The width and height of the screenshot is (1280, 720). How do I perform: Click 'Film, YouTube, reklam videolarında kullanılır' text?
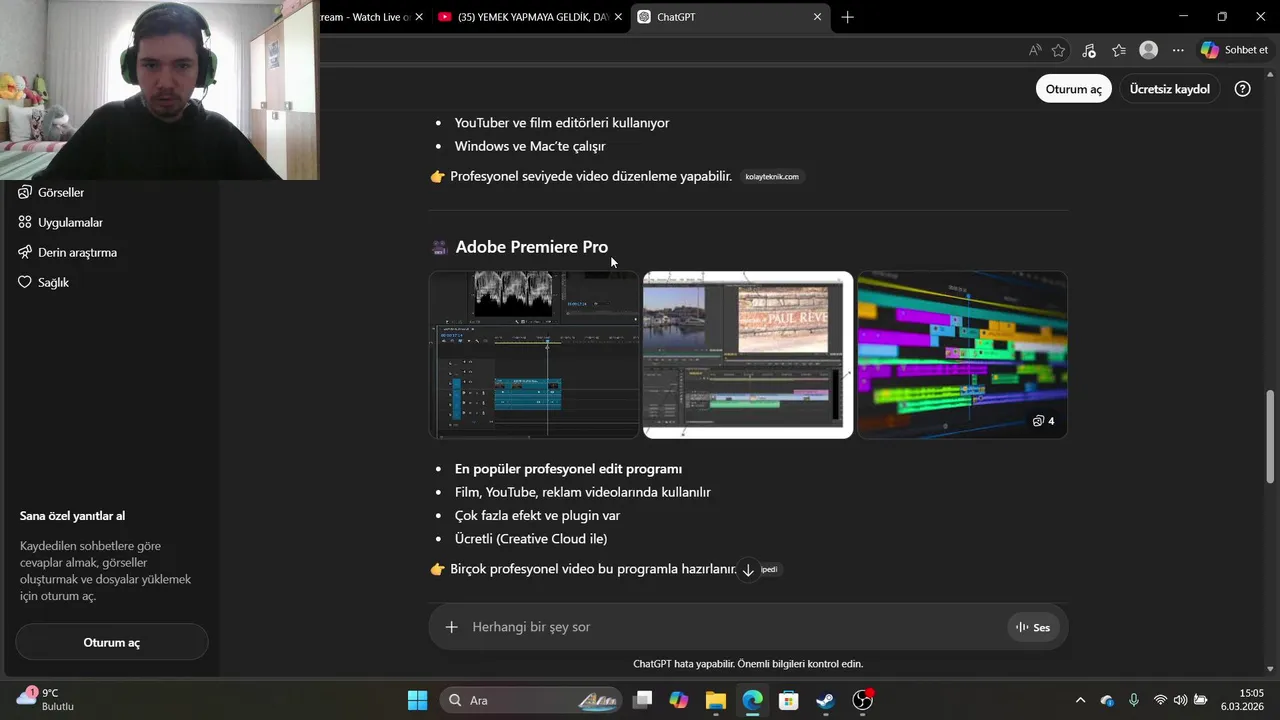point(582,492)
